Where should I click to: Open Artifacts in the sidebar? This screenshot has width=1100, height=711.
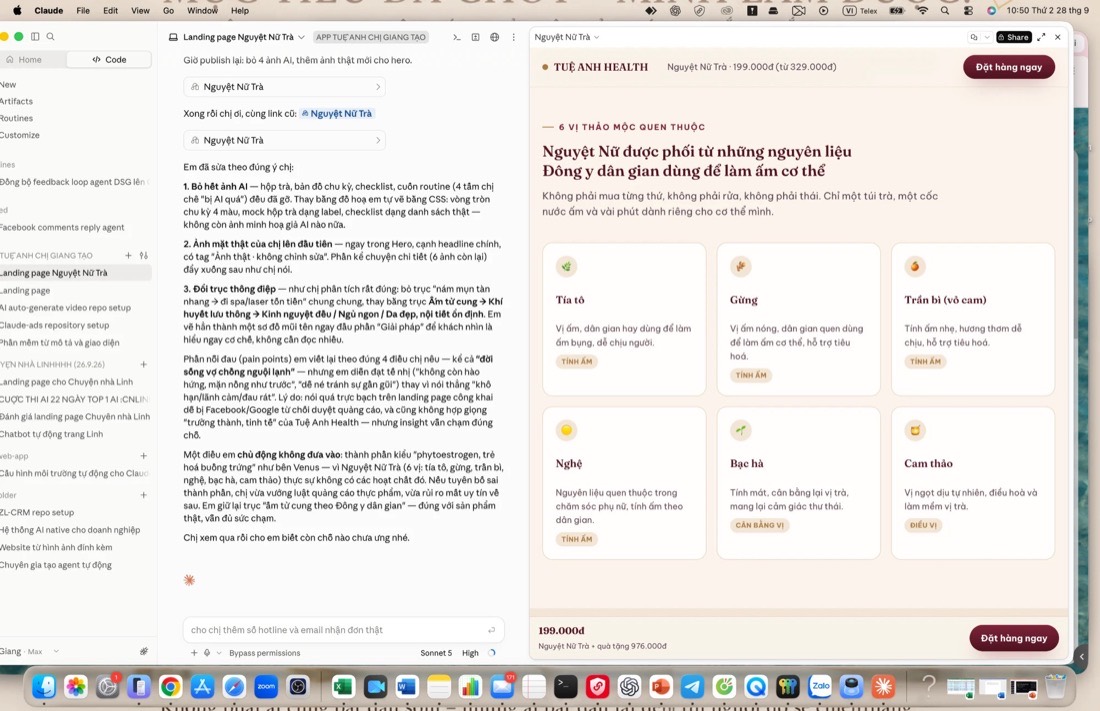tap(16, 101)
